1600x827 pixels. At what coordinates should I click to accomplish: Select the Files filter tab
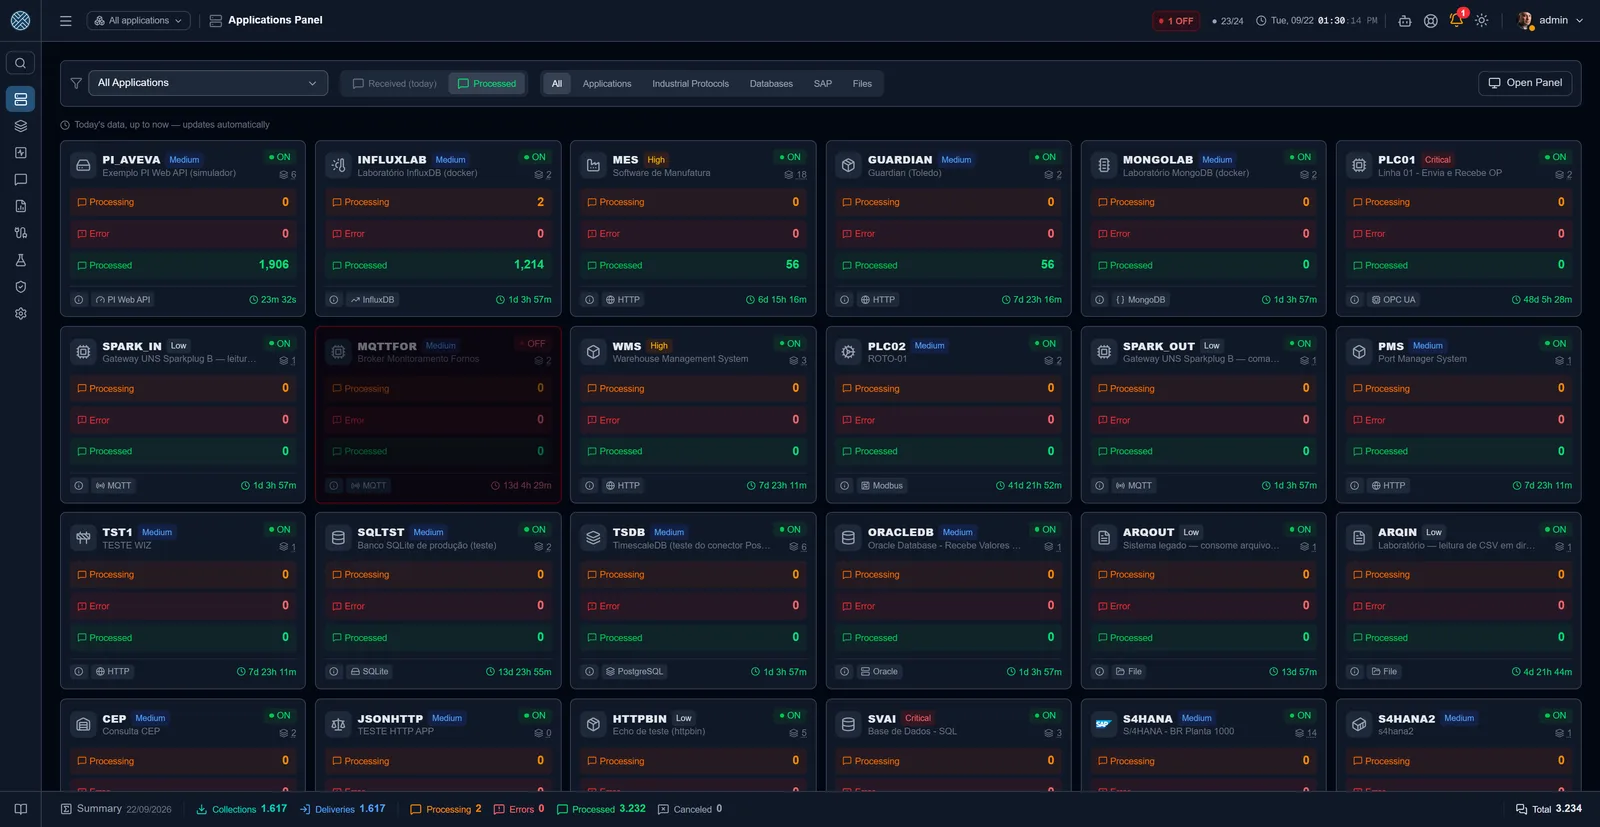(862, 84)
